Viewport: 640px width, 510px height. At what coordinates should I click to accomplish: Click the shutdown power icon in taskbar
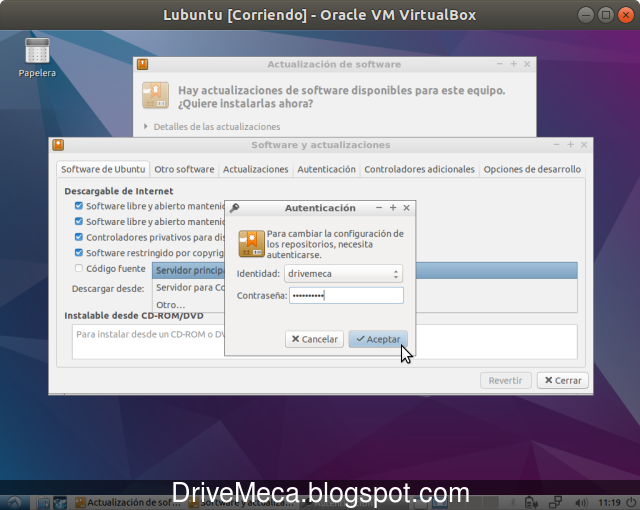(631, 502)
